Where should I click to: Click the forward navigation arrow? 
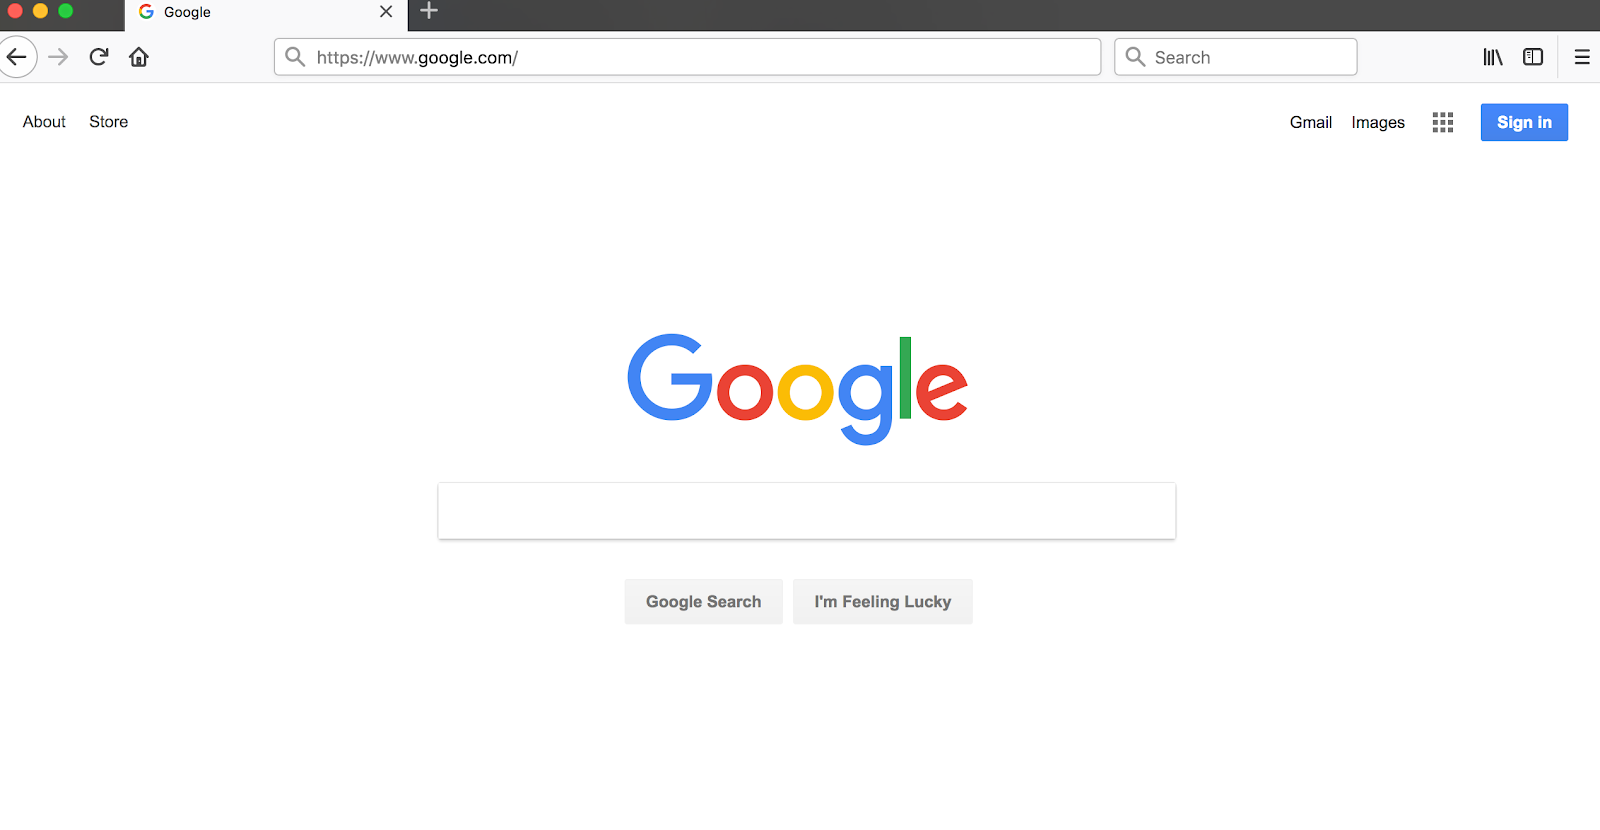58,57
